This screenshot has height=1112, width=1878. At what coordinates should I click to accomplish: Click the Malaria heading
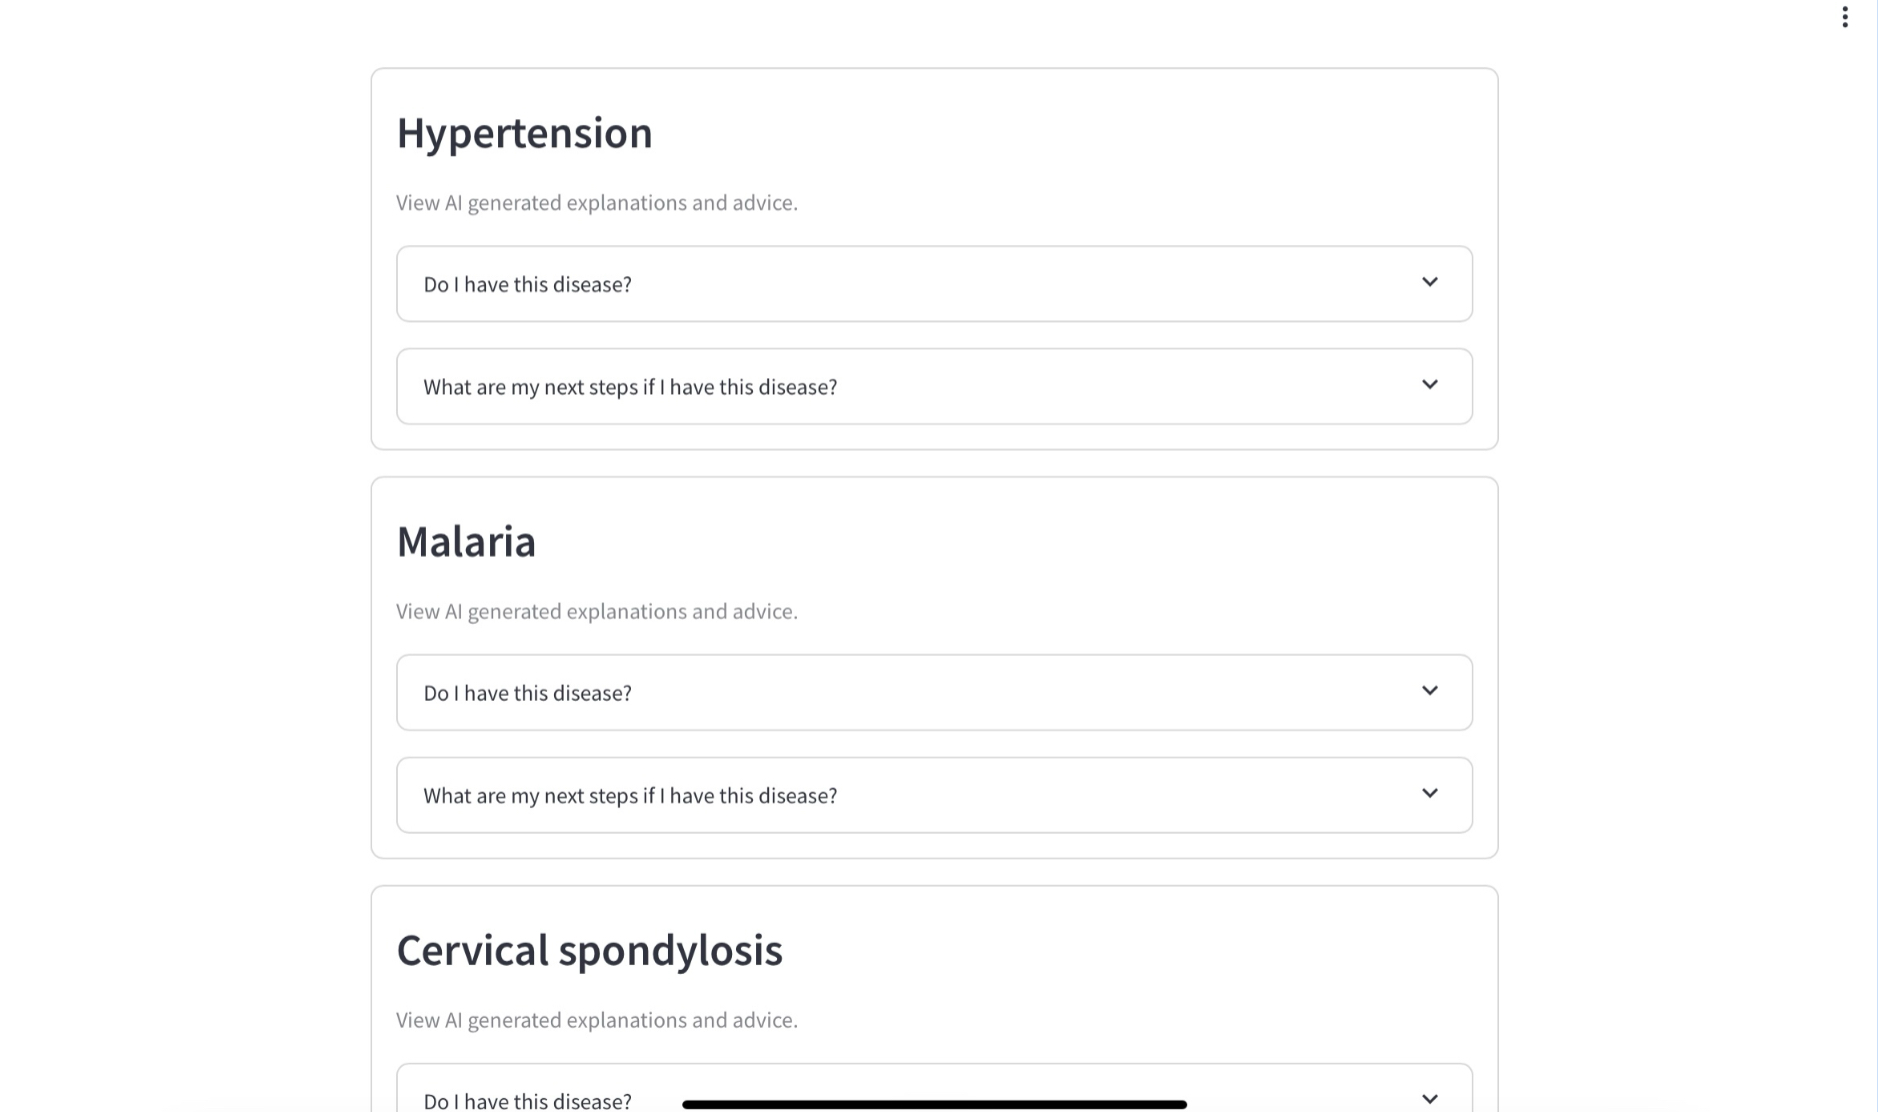point(466,542)
